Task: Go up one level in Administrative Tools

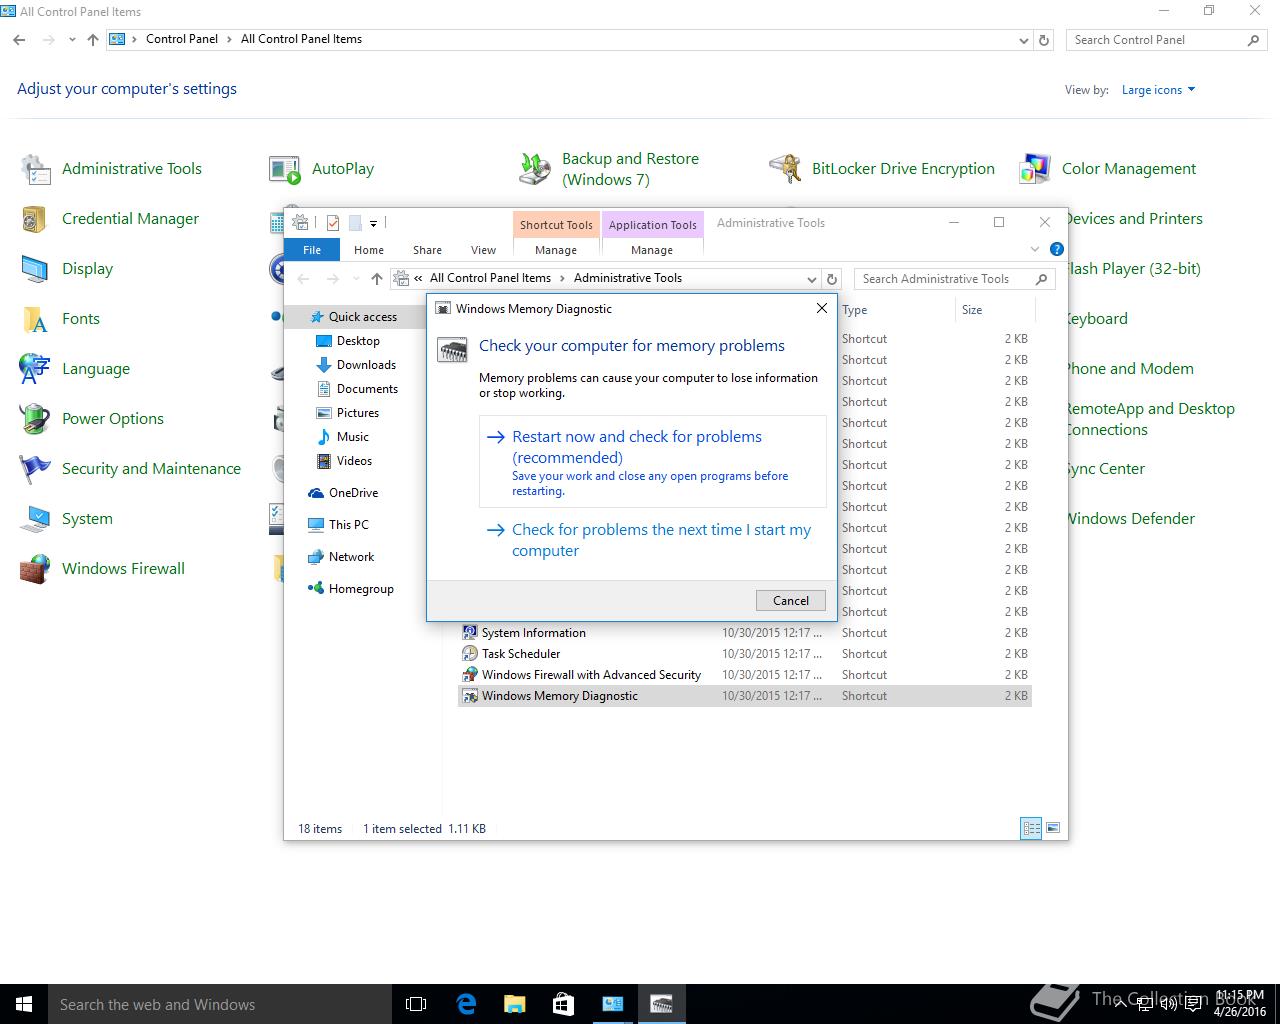Action: pos(376,279)
